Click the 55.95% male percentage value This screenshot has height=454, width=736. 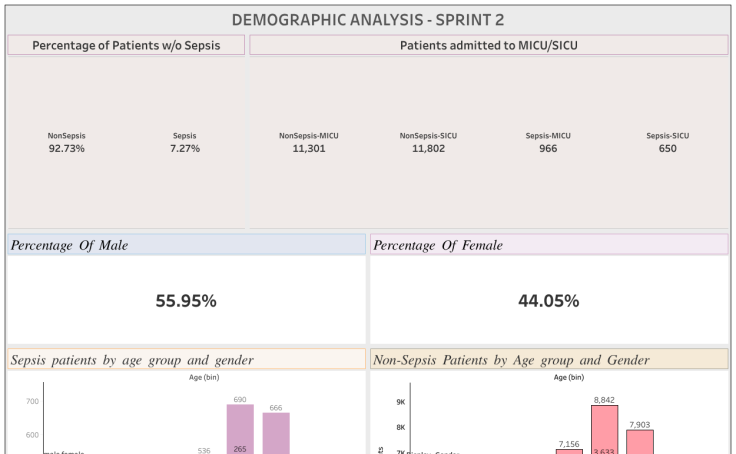click(186, 301)
